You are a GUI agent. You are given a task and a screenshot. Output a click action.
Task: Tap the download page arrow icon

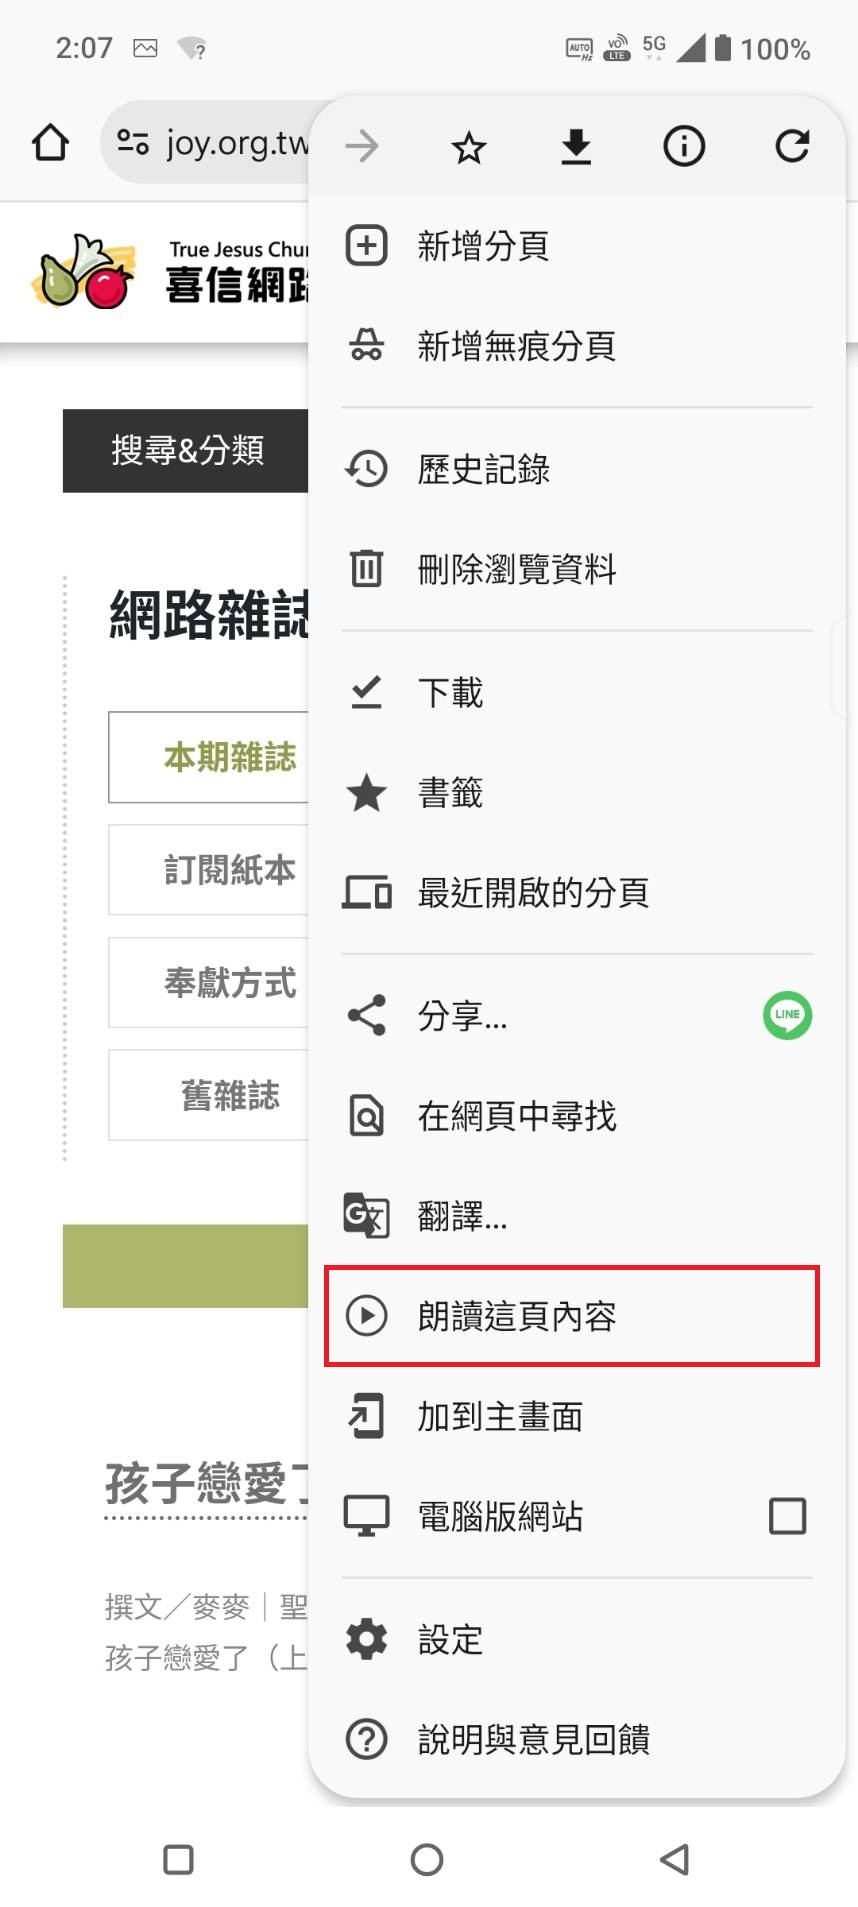click(576, 147)
